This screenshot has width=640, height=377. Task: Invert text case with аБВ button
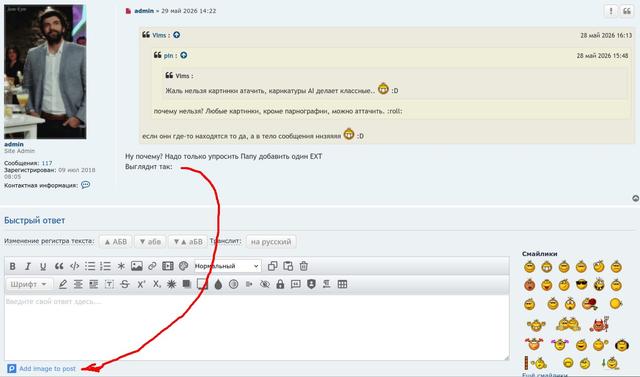[x=188, y=242]
